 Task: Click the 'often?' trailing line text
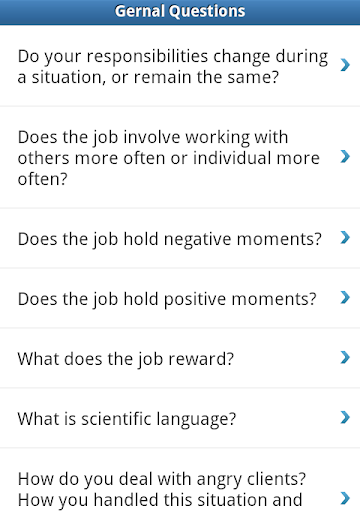coord(42,179)
